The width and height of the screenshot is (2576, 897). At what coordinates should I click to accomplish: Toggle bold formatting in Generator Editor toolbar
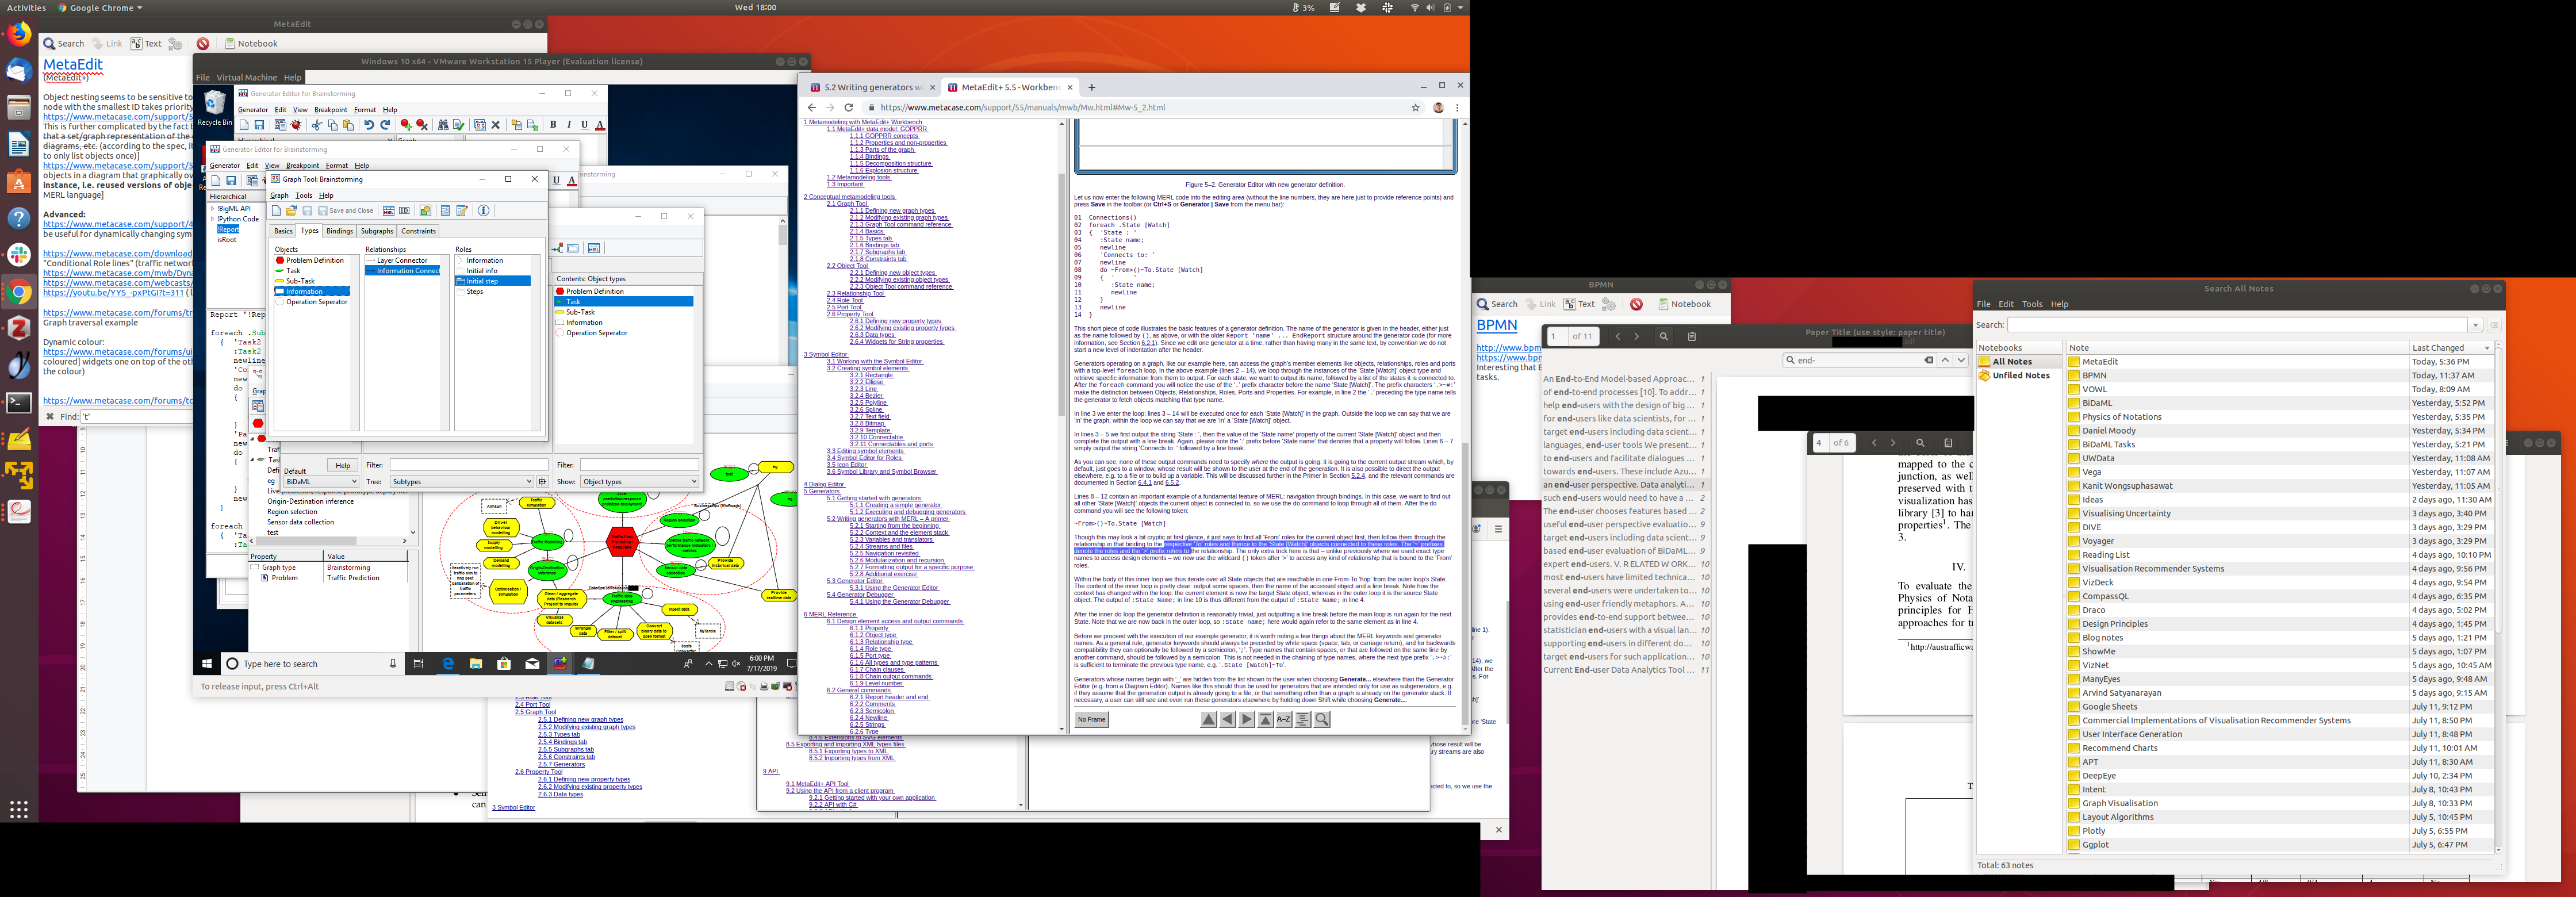[x=553, y=125]
